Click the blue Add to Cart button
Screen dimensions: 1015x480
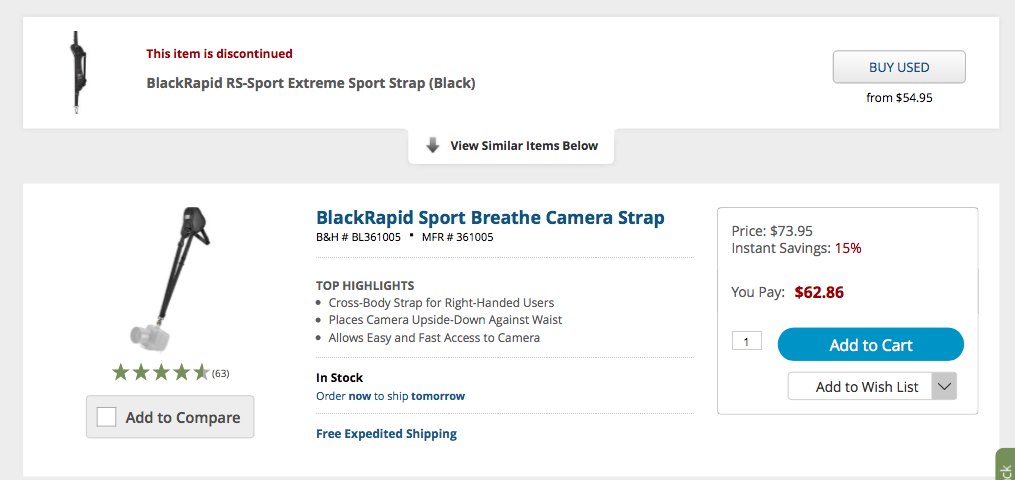tap(871, 344)
